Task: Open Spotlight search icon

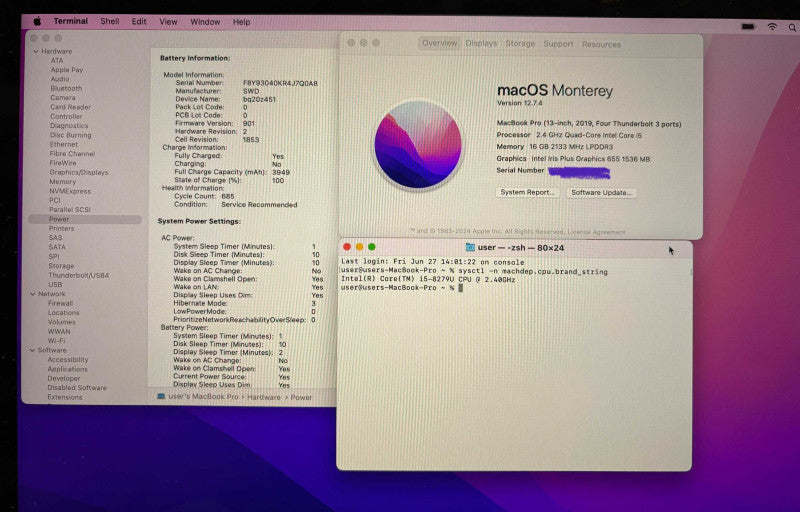Action: tap(792, 28)
